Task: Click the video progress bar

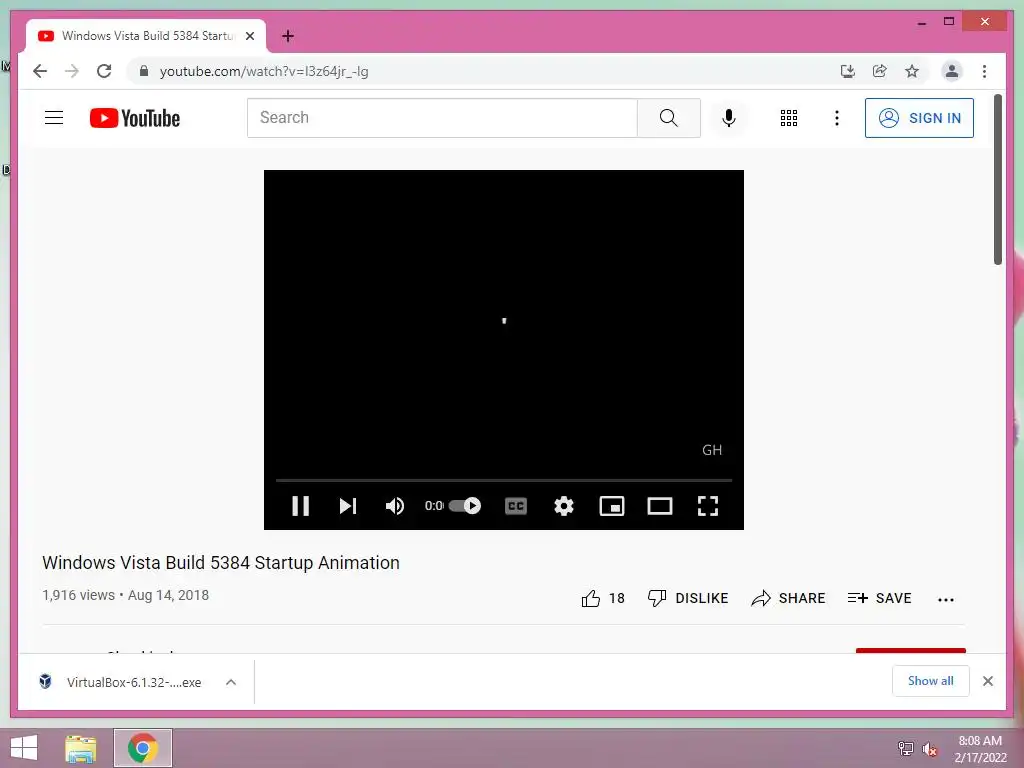Action: [504, 480]
